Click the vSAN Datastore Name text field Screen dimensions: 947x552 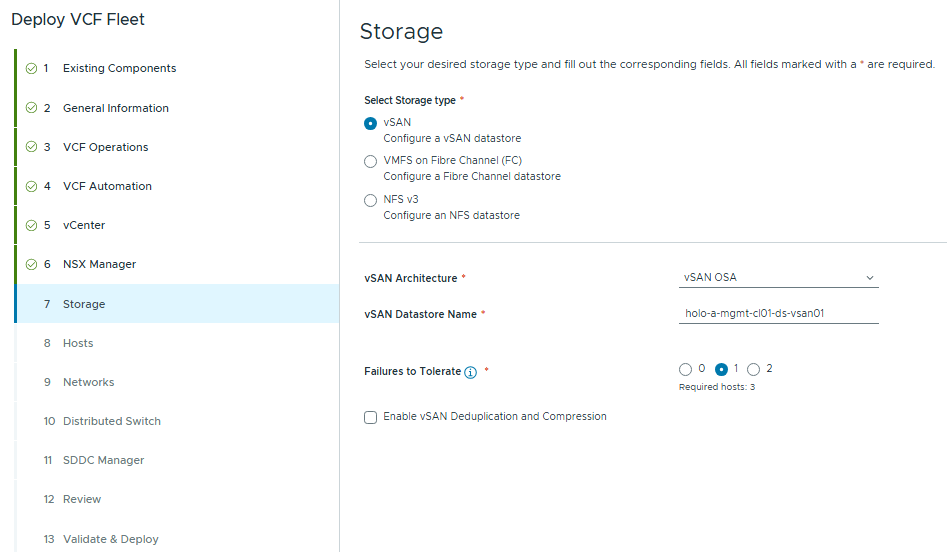[x=777, y=313]
